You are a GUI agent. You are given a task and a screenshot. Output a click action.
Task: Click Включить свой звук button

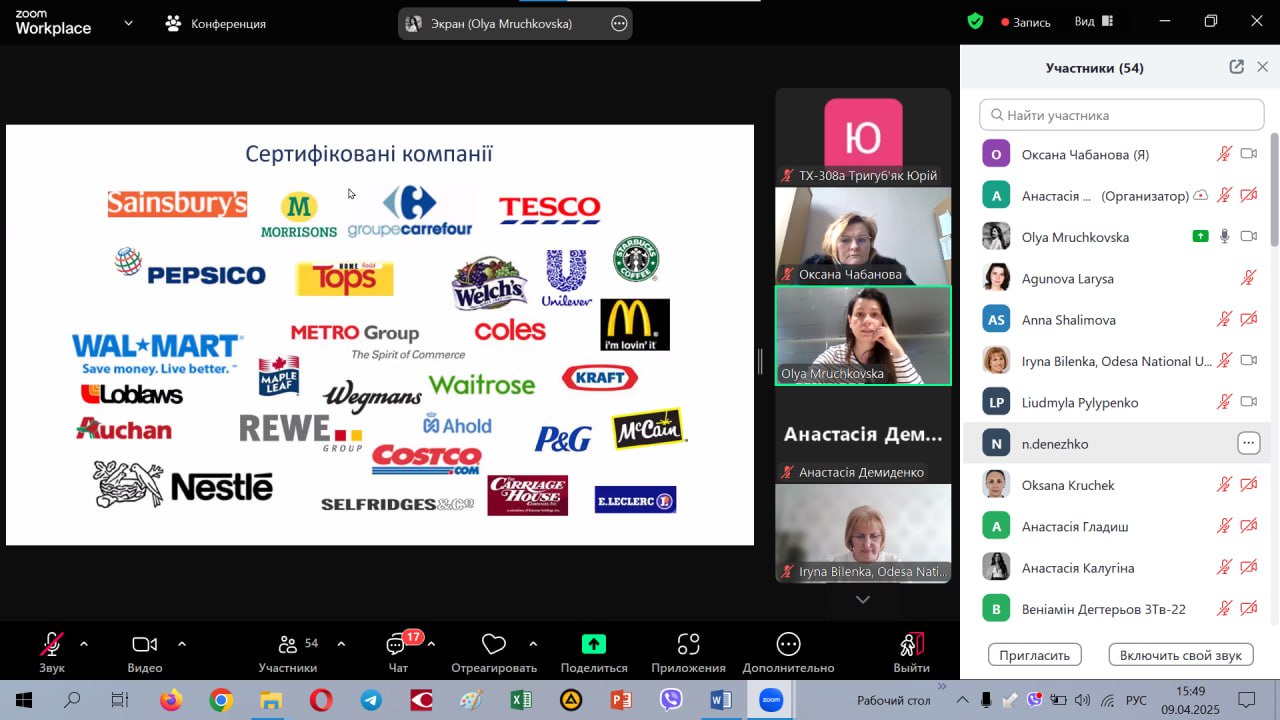pos(1181,655)
